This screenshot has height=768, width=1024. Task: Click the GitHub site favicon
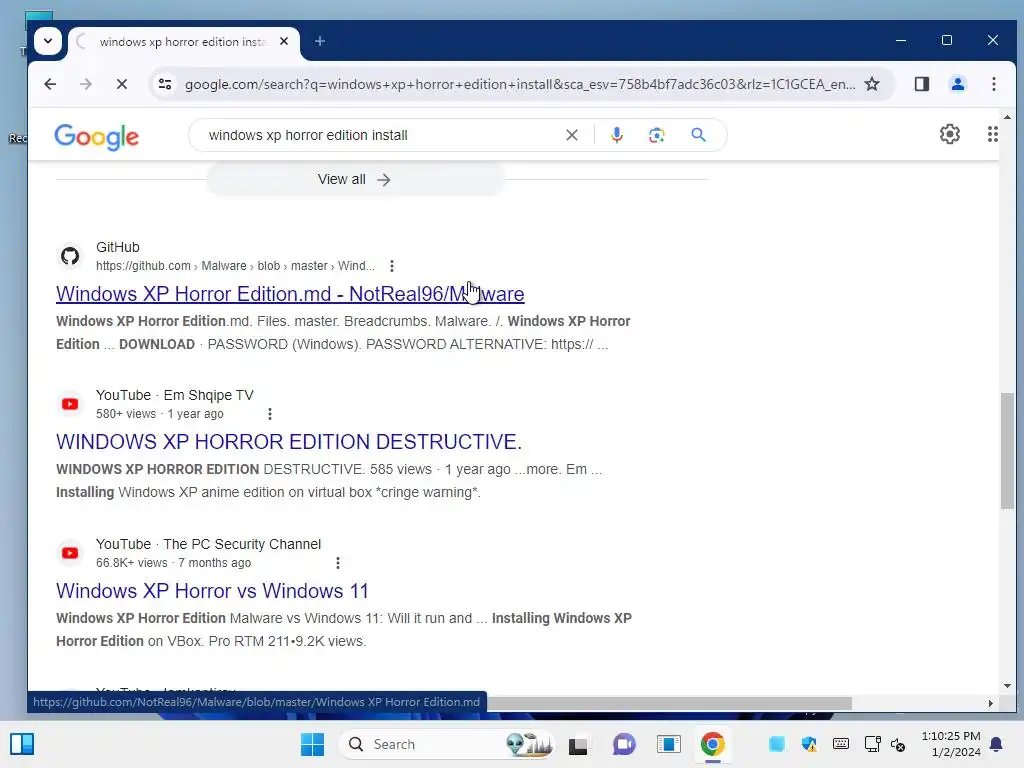(70, 256)
